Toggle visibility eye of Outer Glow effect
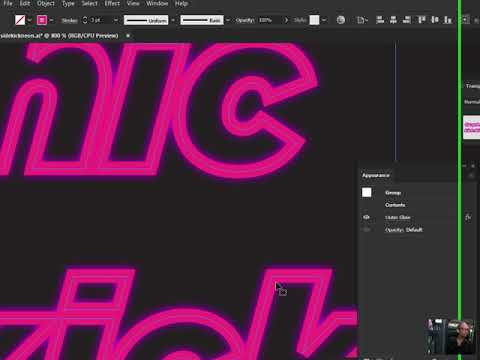 (366, 217)
